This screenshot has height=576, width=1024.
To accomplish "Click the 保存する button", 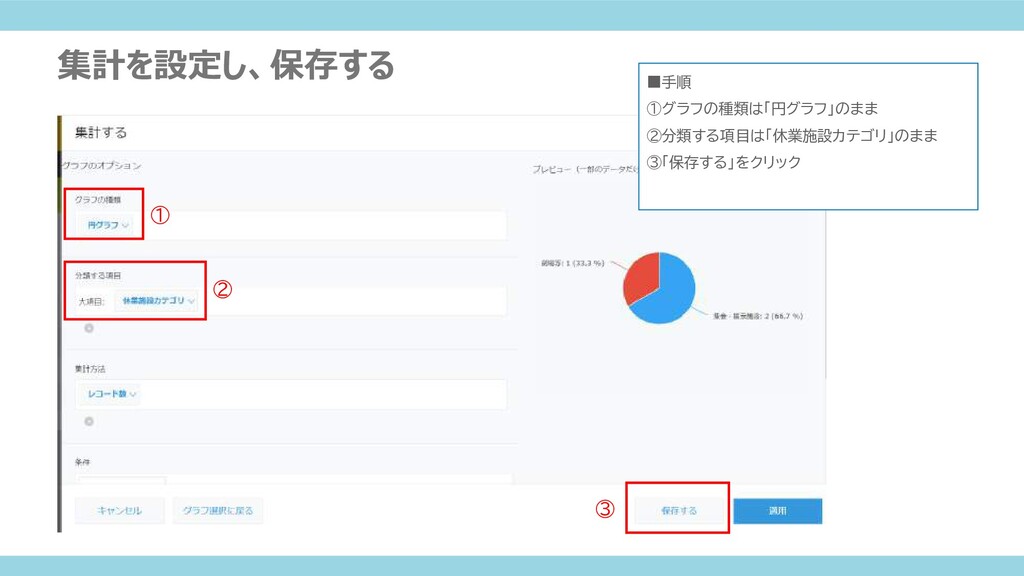I will coord(679,511).
